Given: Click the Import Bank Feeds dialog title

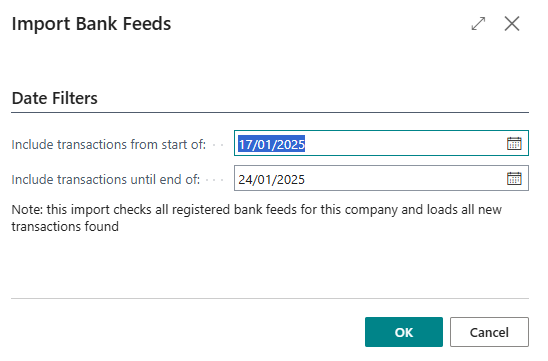Looking at the screenshot, I should pyautogui.click(x=91, y=24).
